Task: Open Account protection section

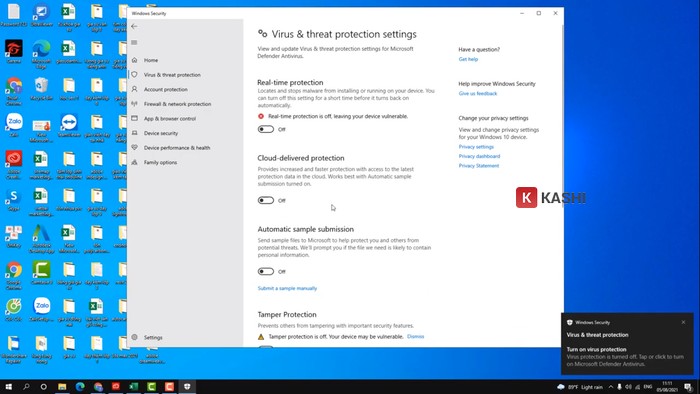Action: pos(166,90)
